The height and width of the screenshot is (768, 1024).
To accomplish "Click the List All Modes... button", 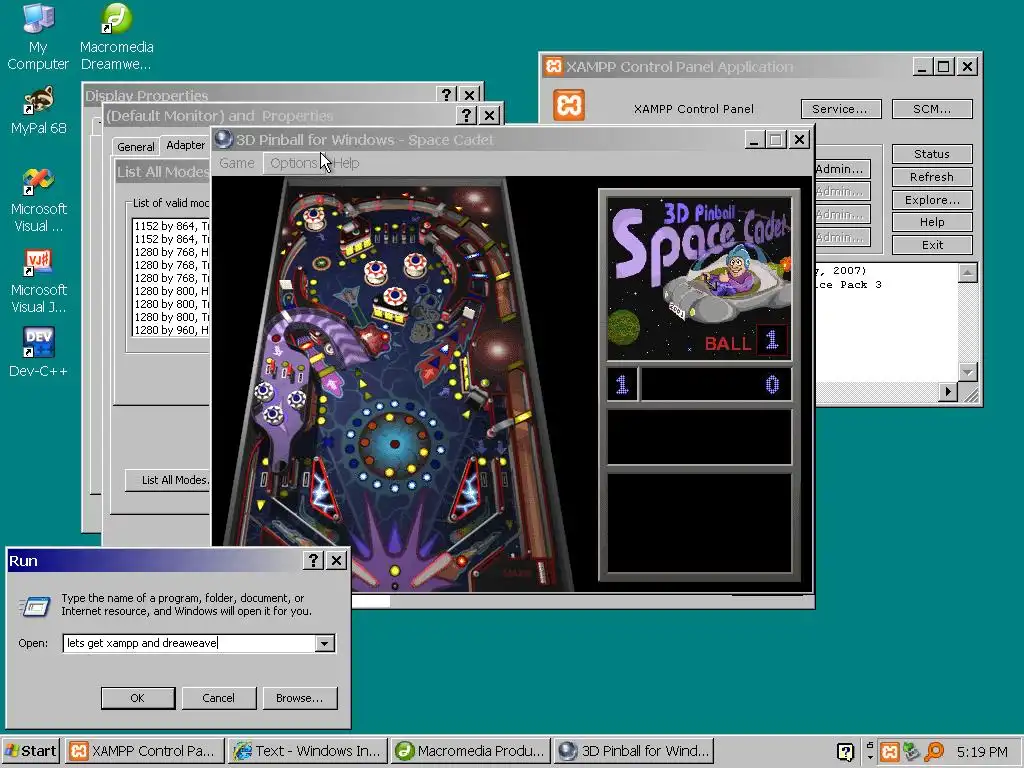I will 168,480.
